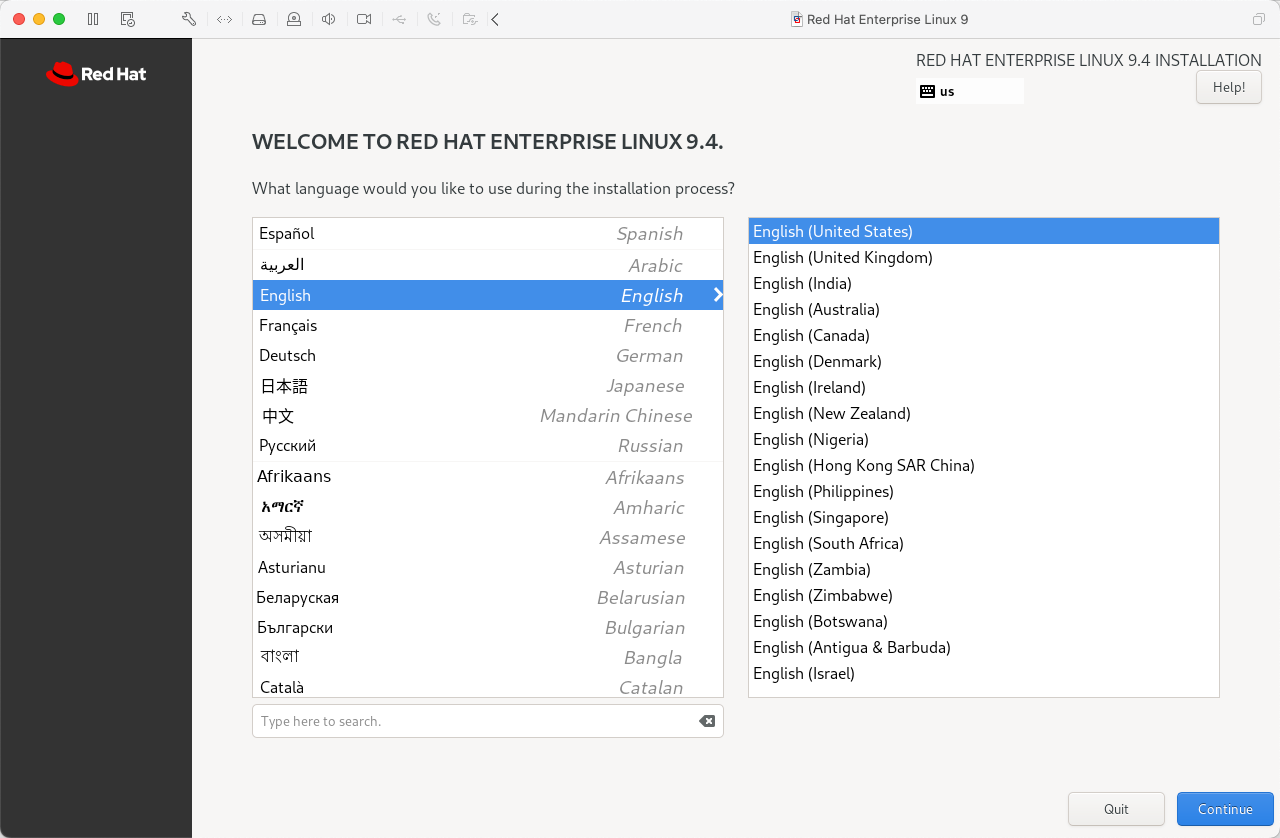Take a screenshot of the virtual machine
Viewport: 1280px width, 838px height.
[127, 19]
